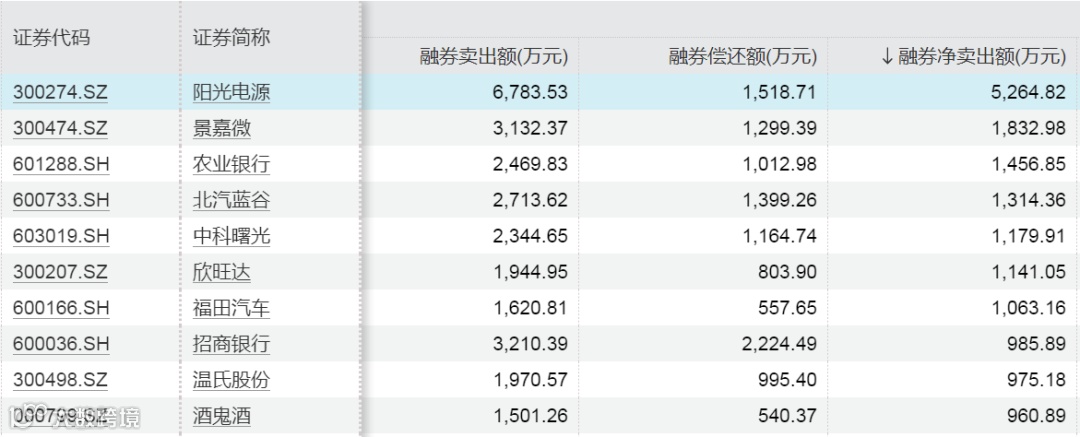Screen dimensions: 1080x437
Task: Select cell with value 995.40
Action: click(x=788, y=380)
